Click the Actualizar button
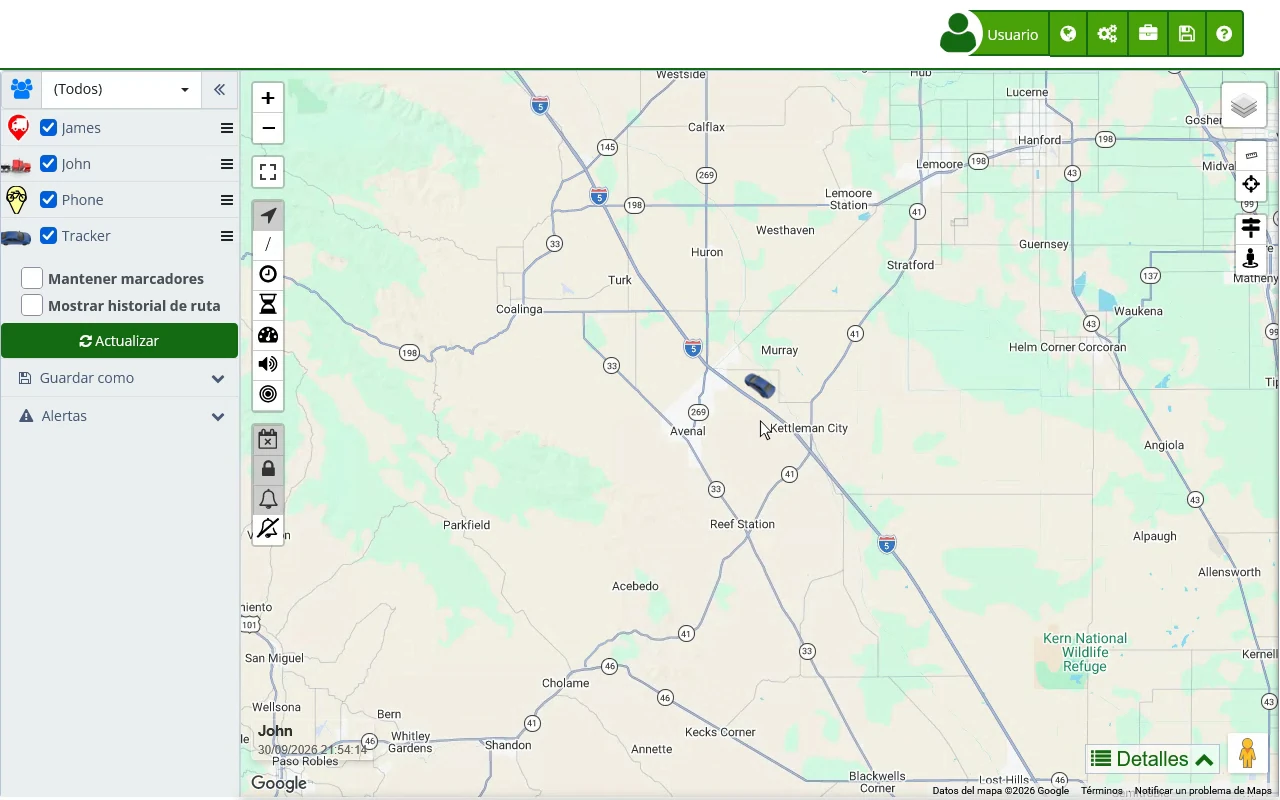 tap(119, 341)
